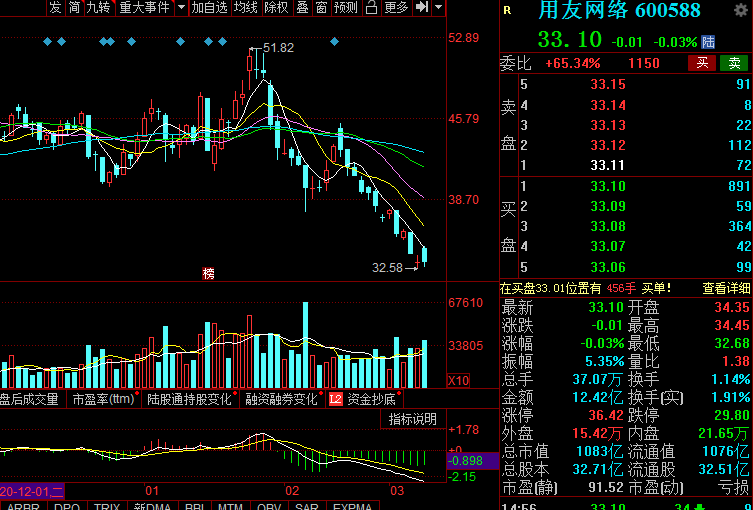Click the yellow R marker near stock title
753x510 pixels.
click(507, 11)
